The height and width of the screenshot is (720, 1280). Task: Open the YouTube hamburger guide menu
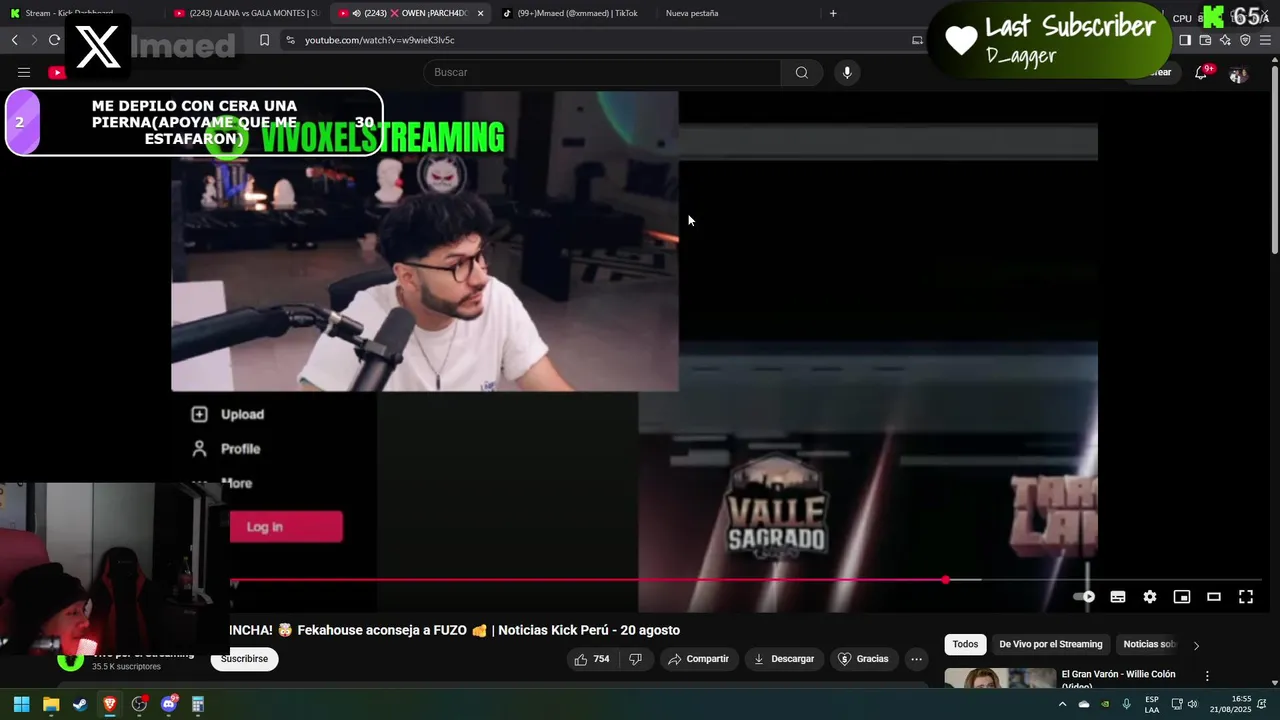[24, 72]
